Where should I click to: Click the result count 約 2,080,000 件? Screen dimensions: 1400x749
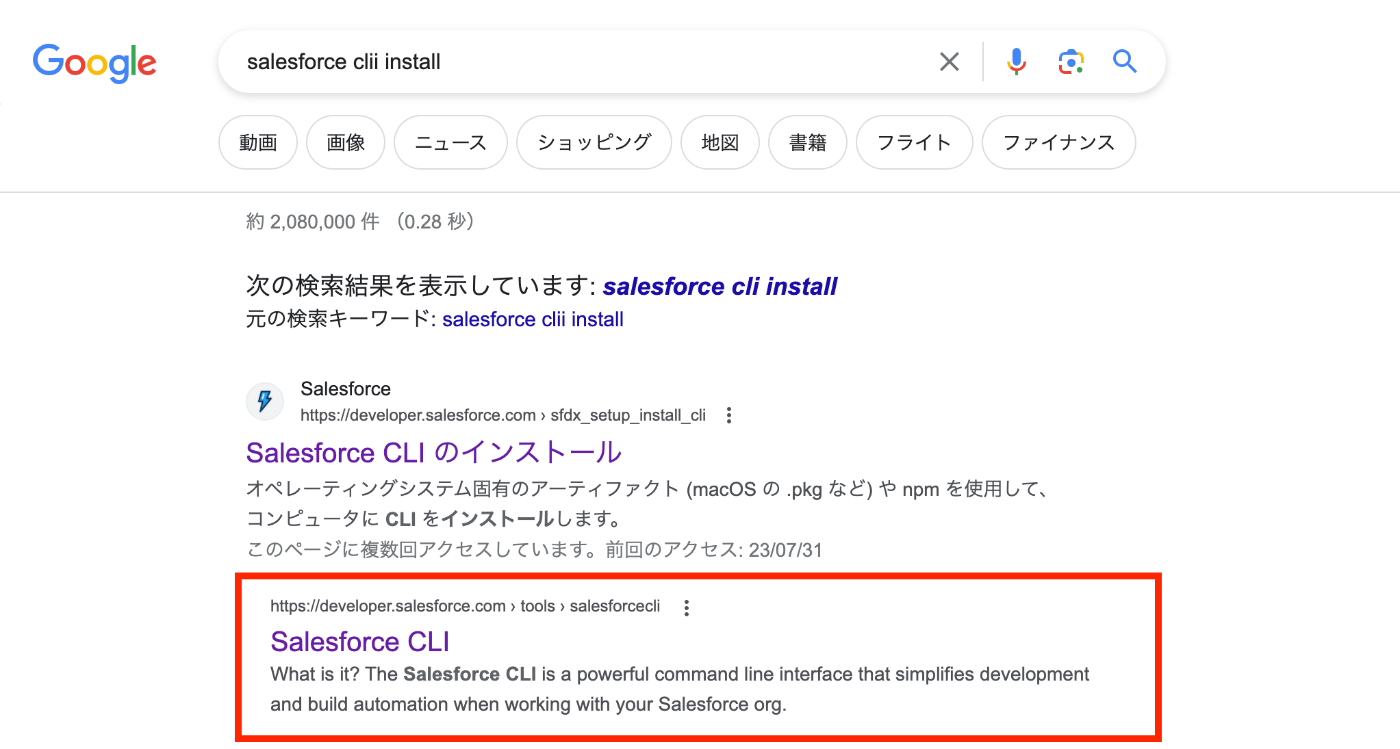coord(313,222)
